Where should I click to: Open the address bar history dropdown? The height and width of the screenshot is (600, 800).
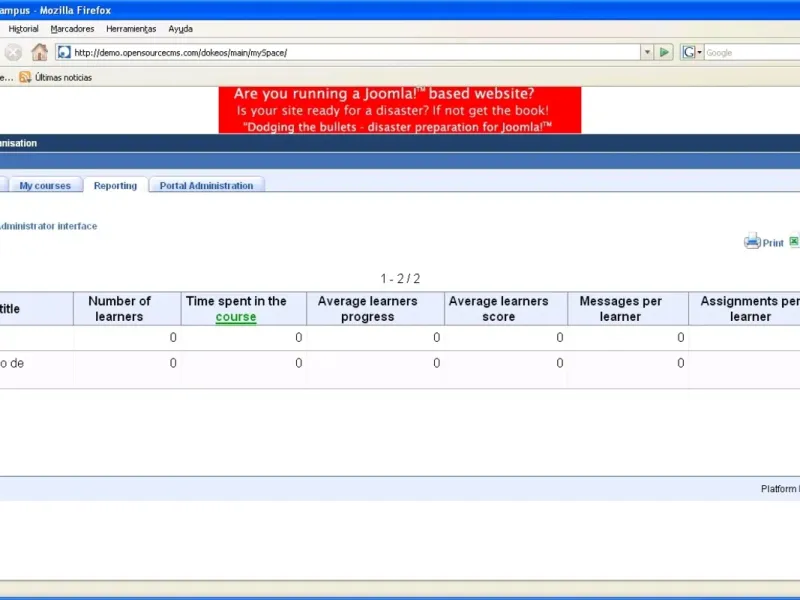[x=647, y=52]
